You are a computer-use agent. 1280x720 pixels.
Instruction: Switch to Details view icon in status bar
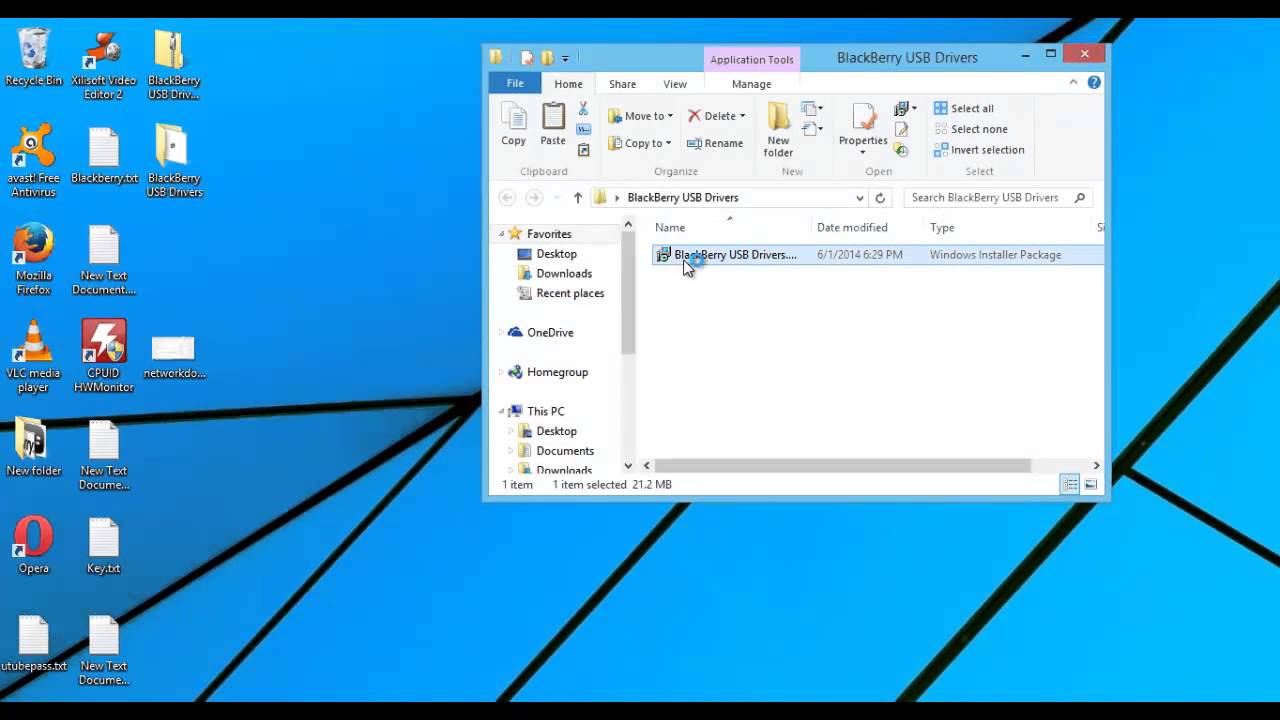tap(1070, 485)
